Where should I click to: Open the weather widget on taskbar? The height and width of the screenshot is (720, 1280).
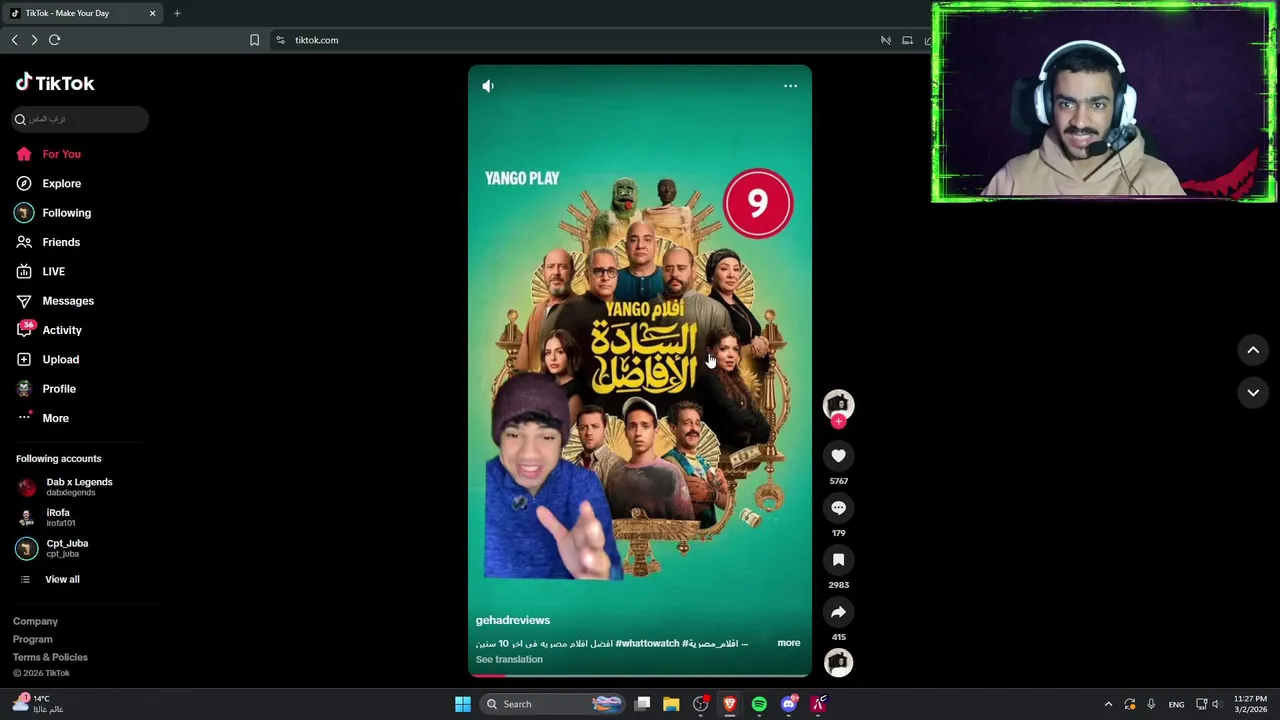coord(38,704)
